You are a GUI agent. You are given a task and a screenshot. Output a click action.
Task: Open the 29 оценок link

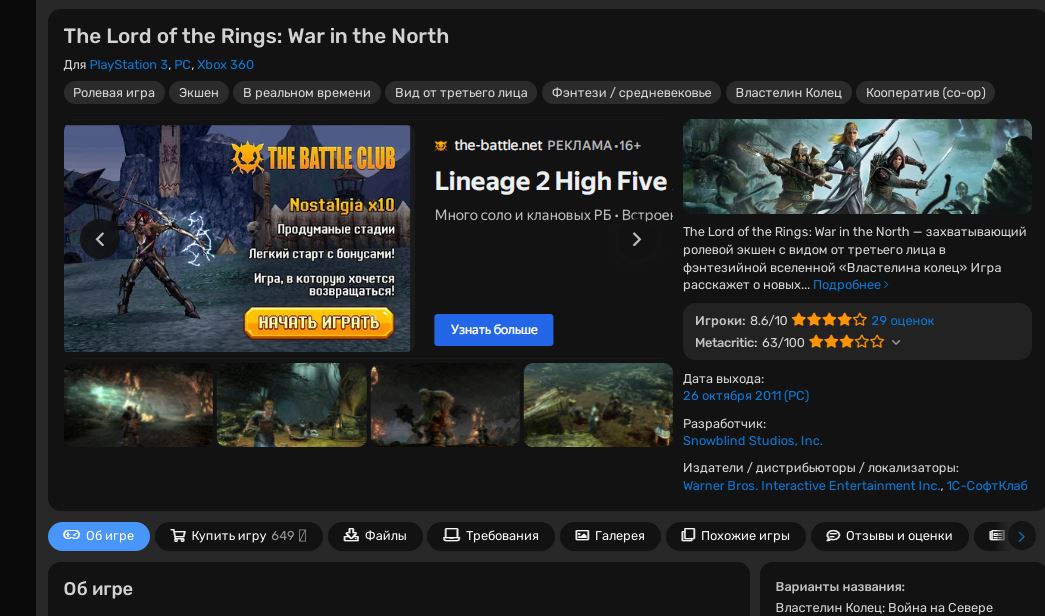pos(902,321)
